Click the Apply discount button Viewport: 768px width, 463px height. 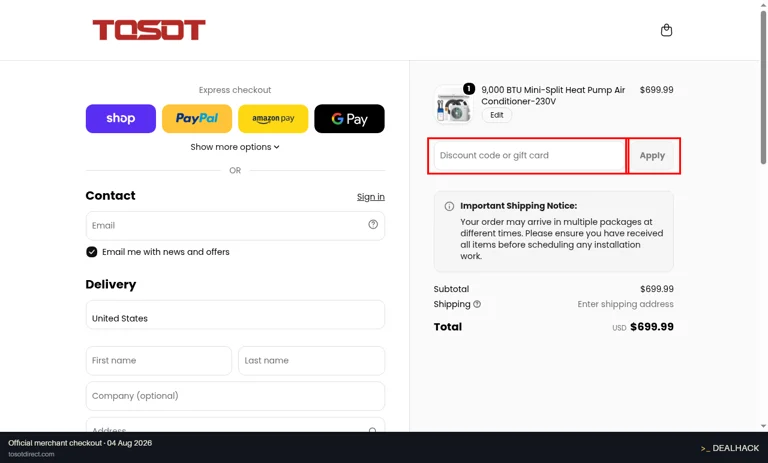[x=652, y=155]
